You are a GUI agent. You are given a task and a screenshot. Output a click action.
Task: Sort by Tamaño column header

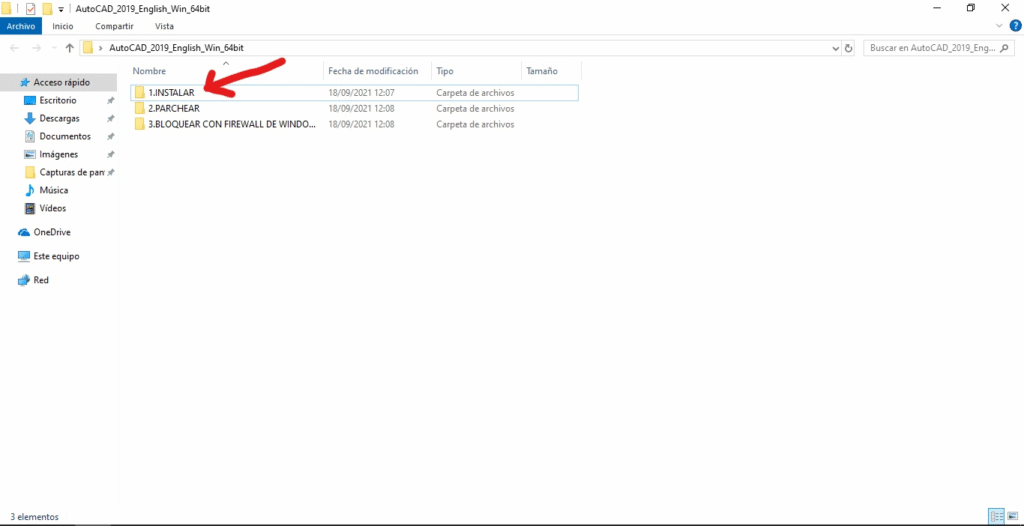(x=542, y=71)
